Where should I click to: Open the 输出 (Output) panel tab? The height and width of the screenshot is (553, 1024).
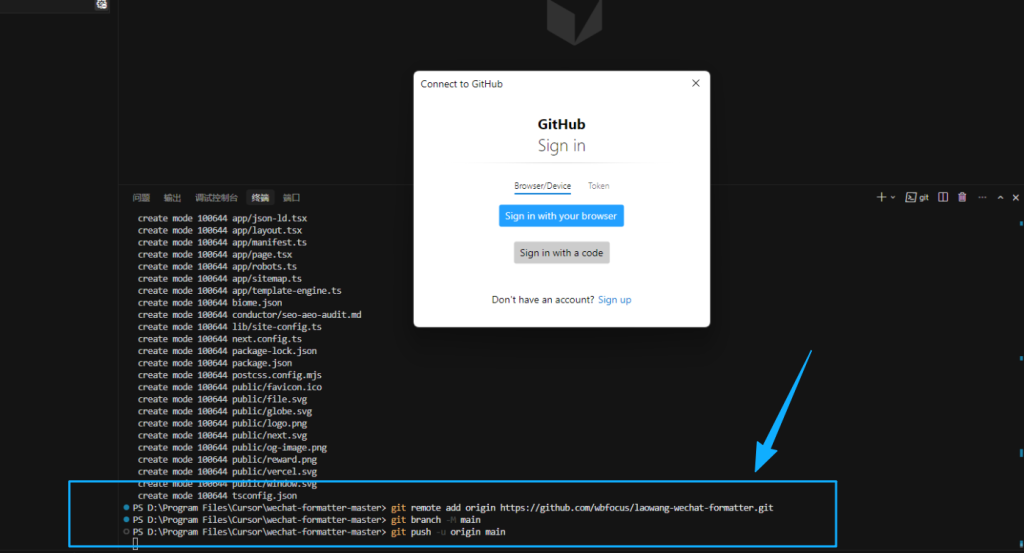pyautogui.click(x=172, y=198)
